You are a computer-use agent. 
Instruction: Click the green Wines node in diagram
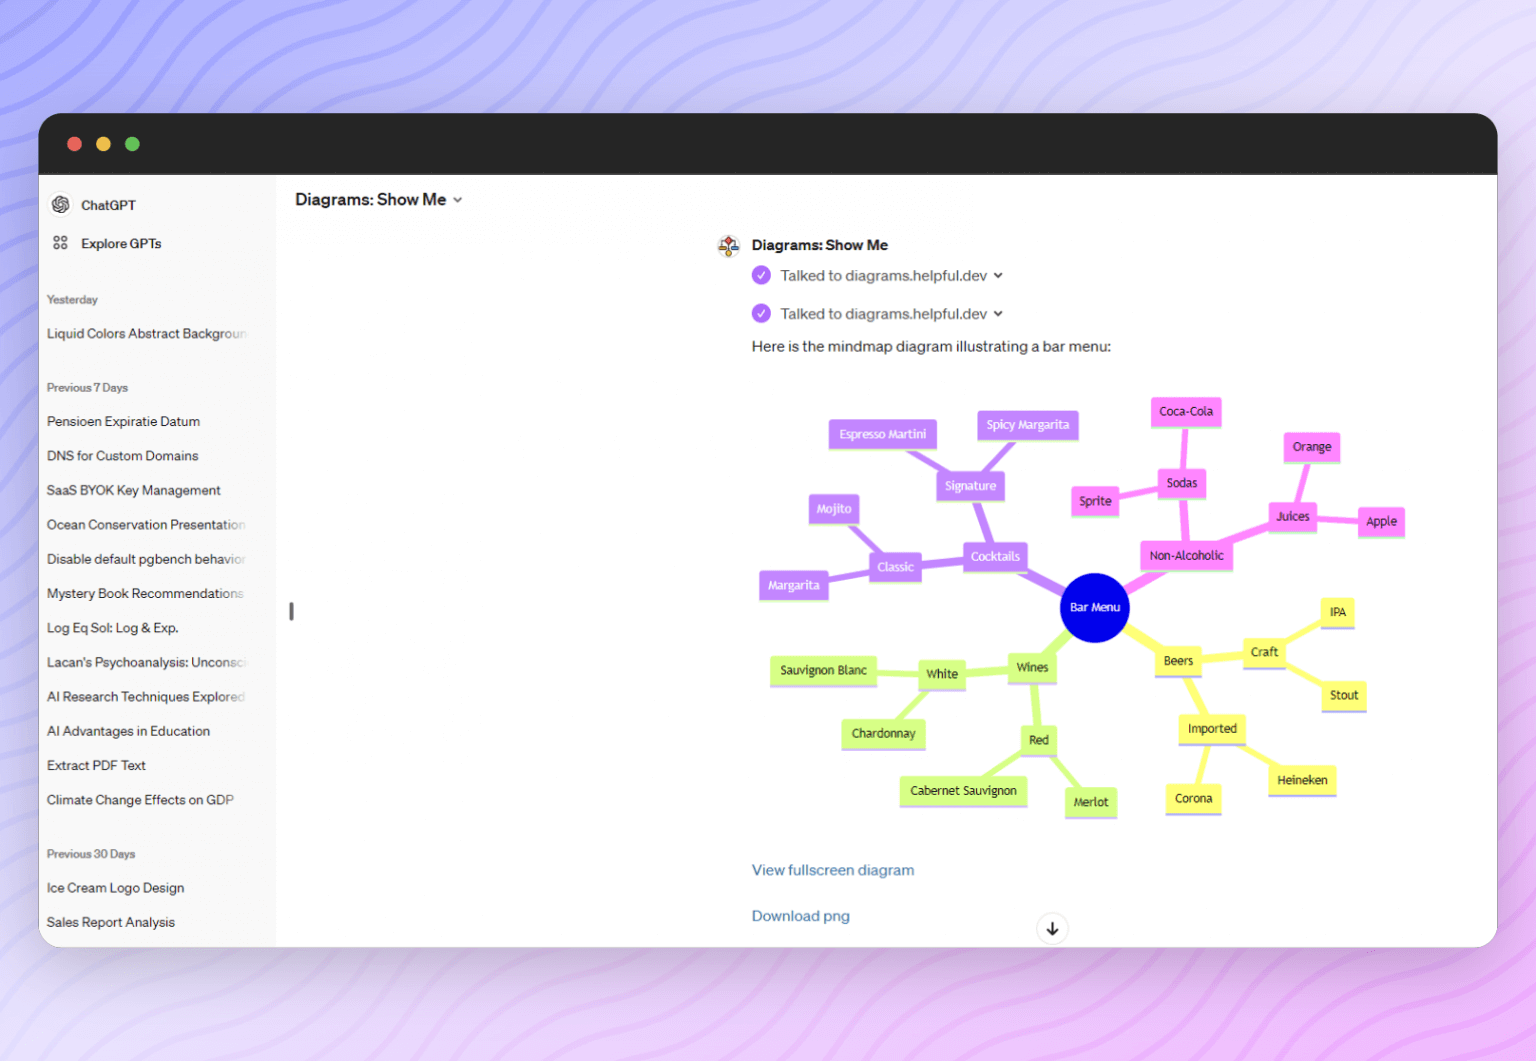coord(1032,668)
